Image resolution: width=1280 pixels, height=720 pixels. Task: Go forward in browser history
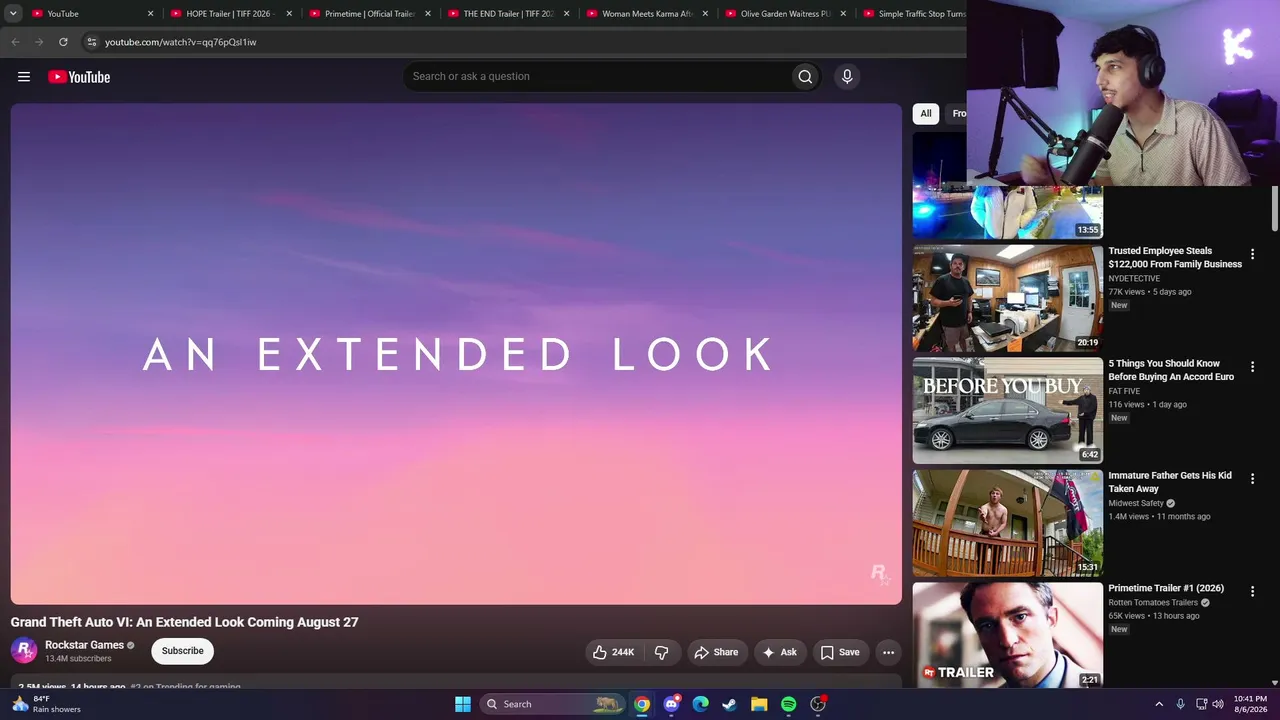tap(39, 42)
